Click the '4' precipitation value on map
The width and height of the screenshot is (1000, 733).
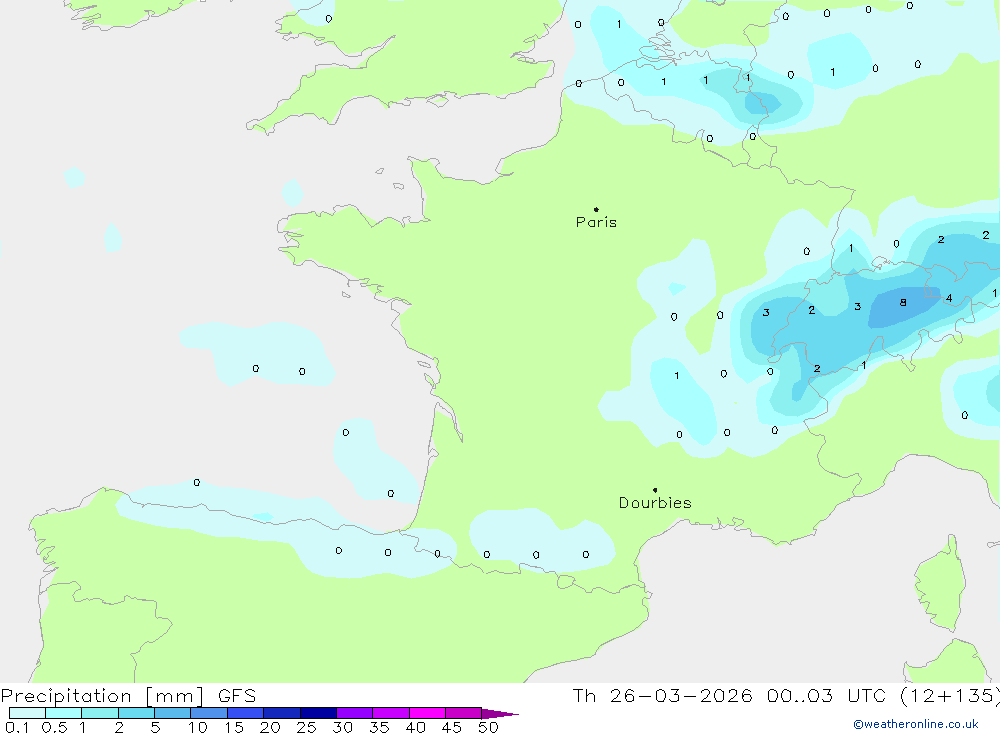(949, 298)
